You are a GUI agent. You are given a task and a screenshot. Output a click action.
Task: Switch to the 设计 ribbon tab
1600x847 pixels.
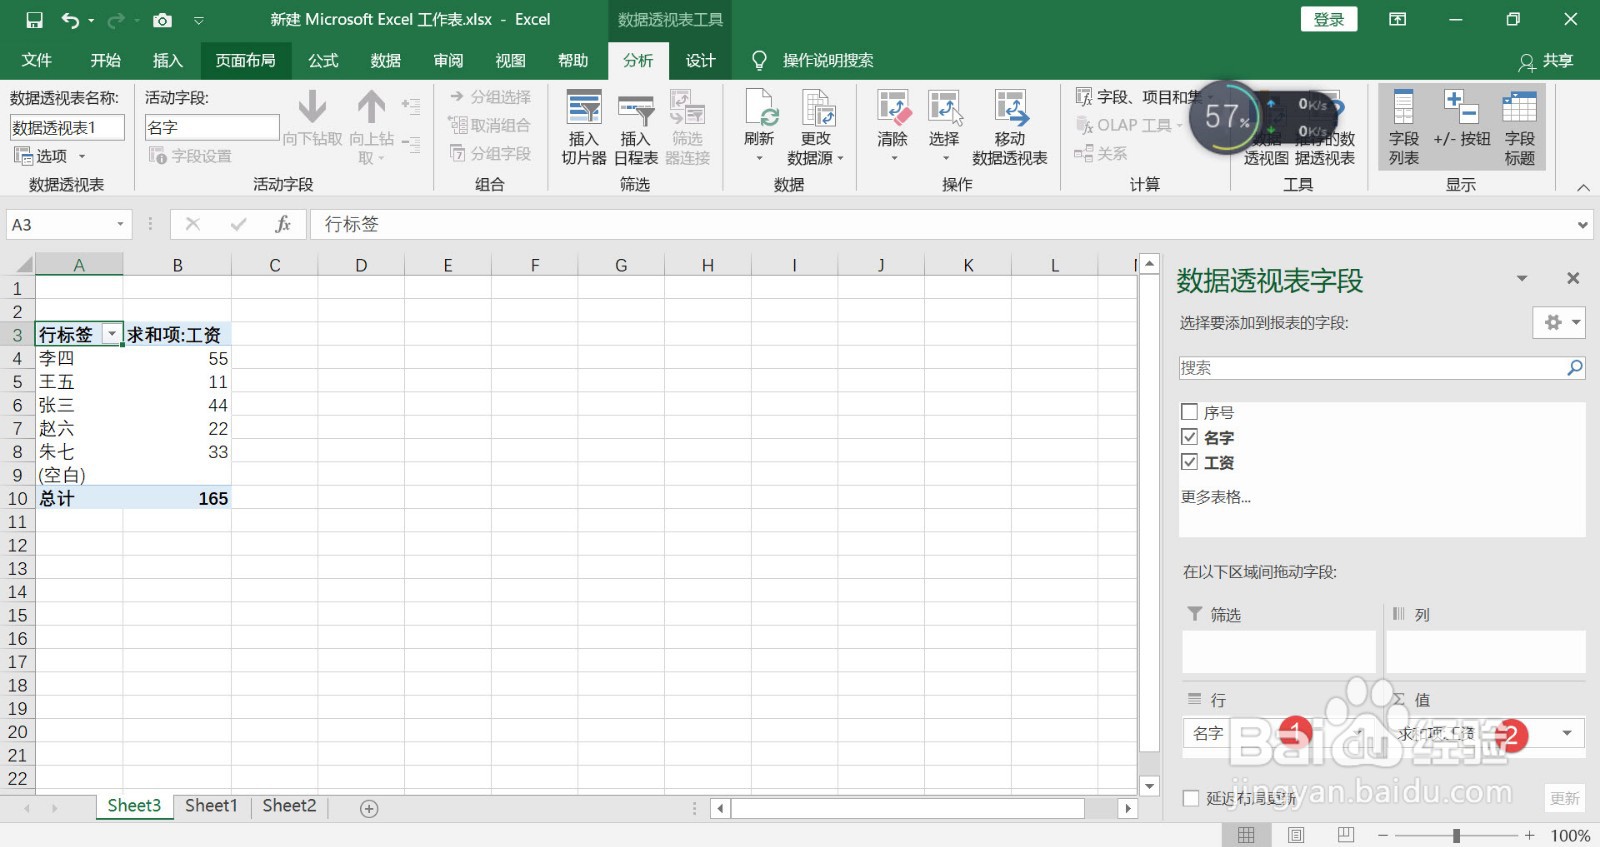(x=700, y=61)
